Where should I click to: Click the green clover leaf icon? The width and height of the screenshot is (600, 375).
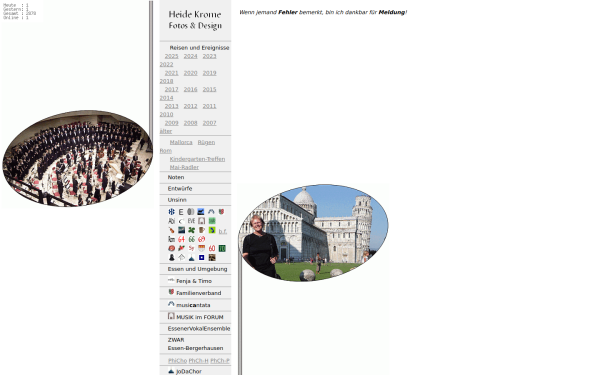191,230
